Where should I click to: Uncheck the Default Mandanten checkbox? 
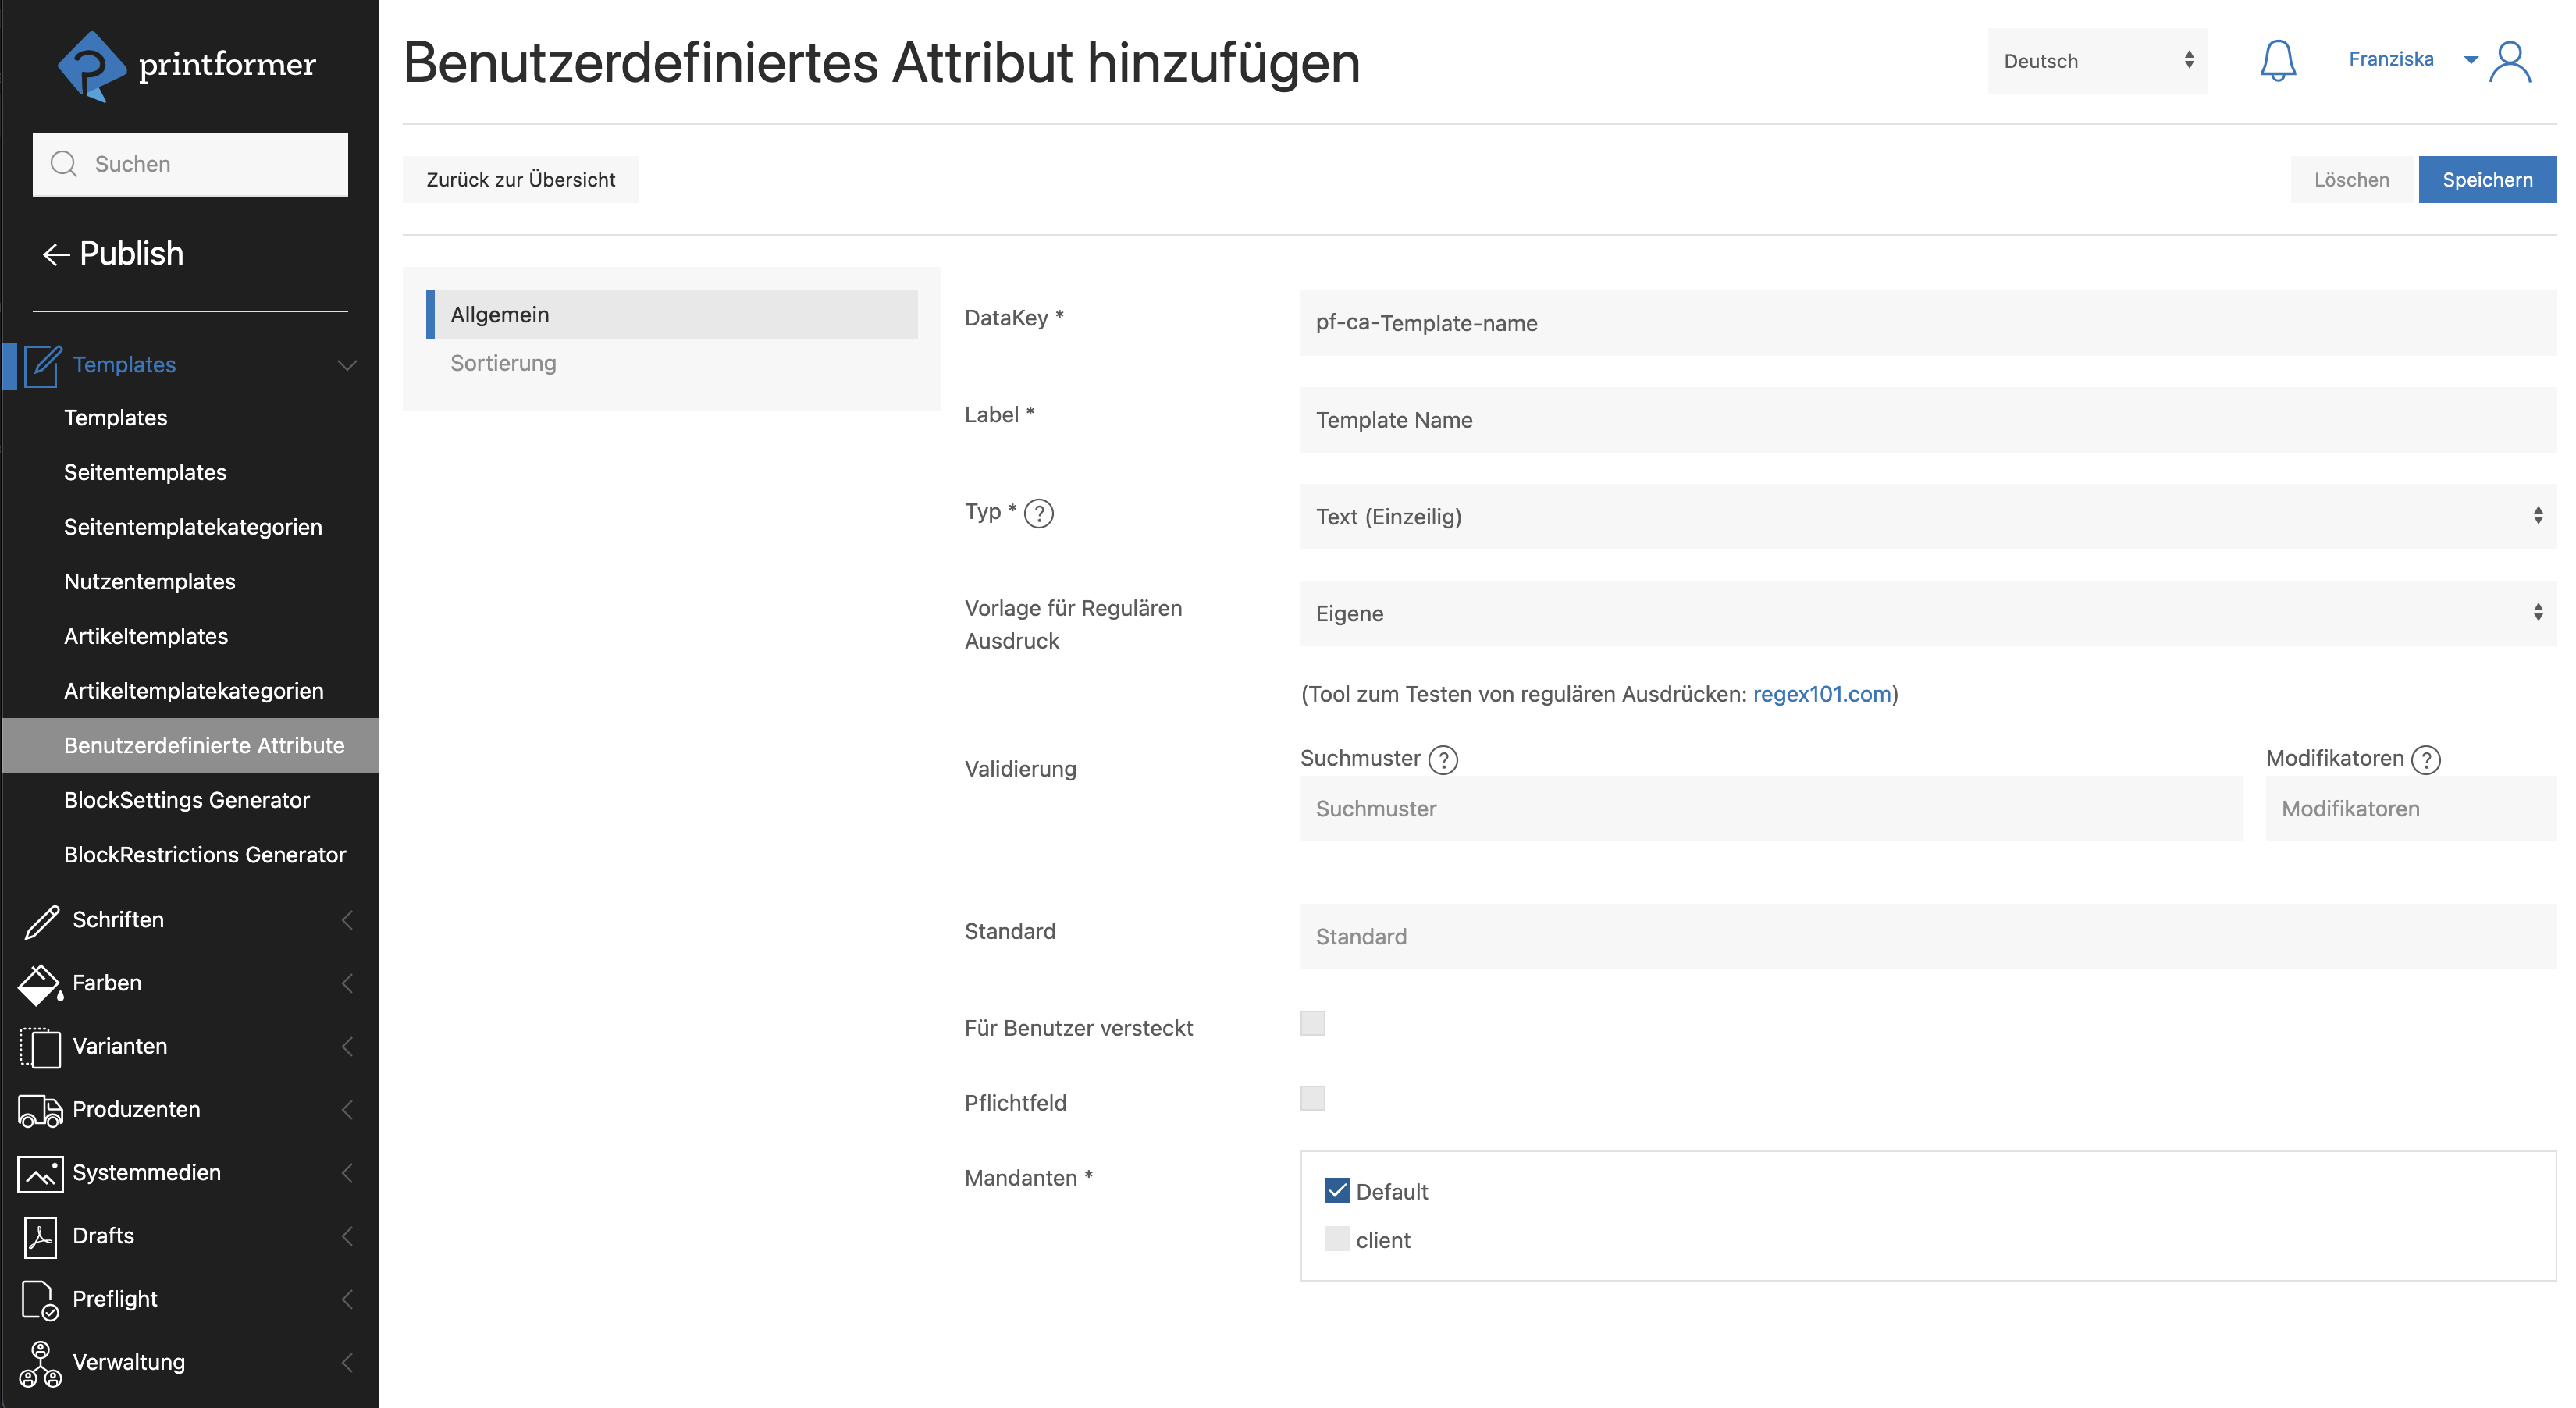[1337, 1190]
